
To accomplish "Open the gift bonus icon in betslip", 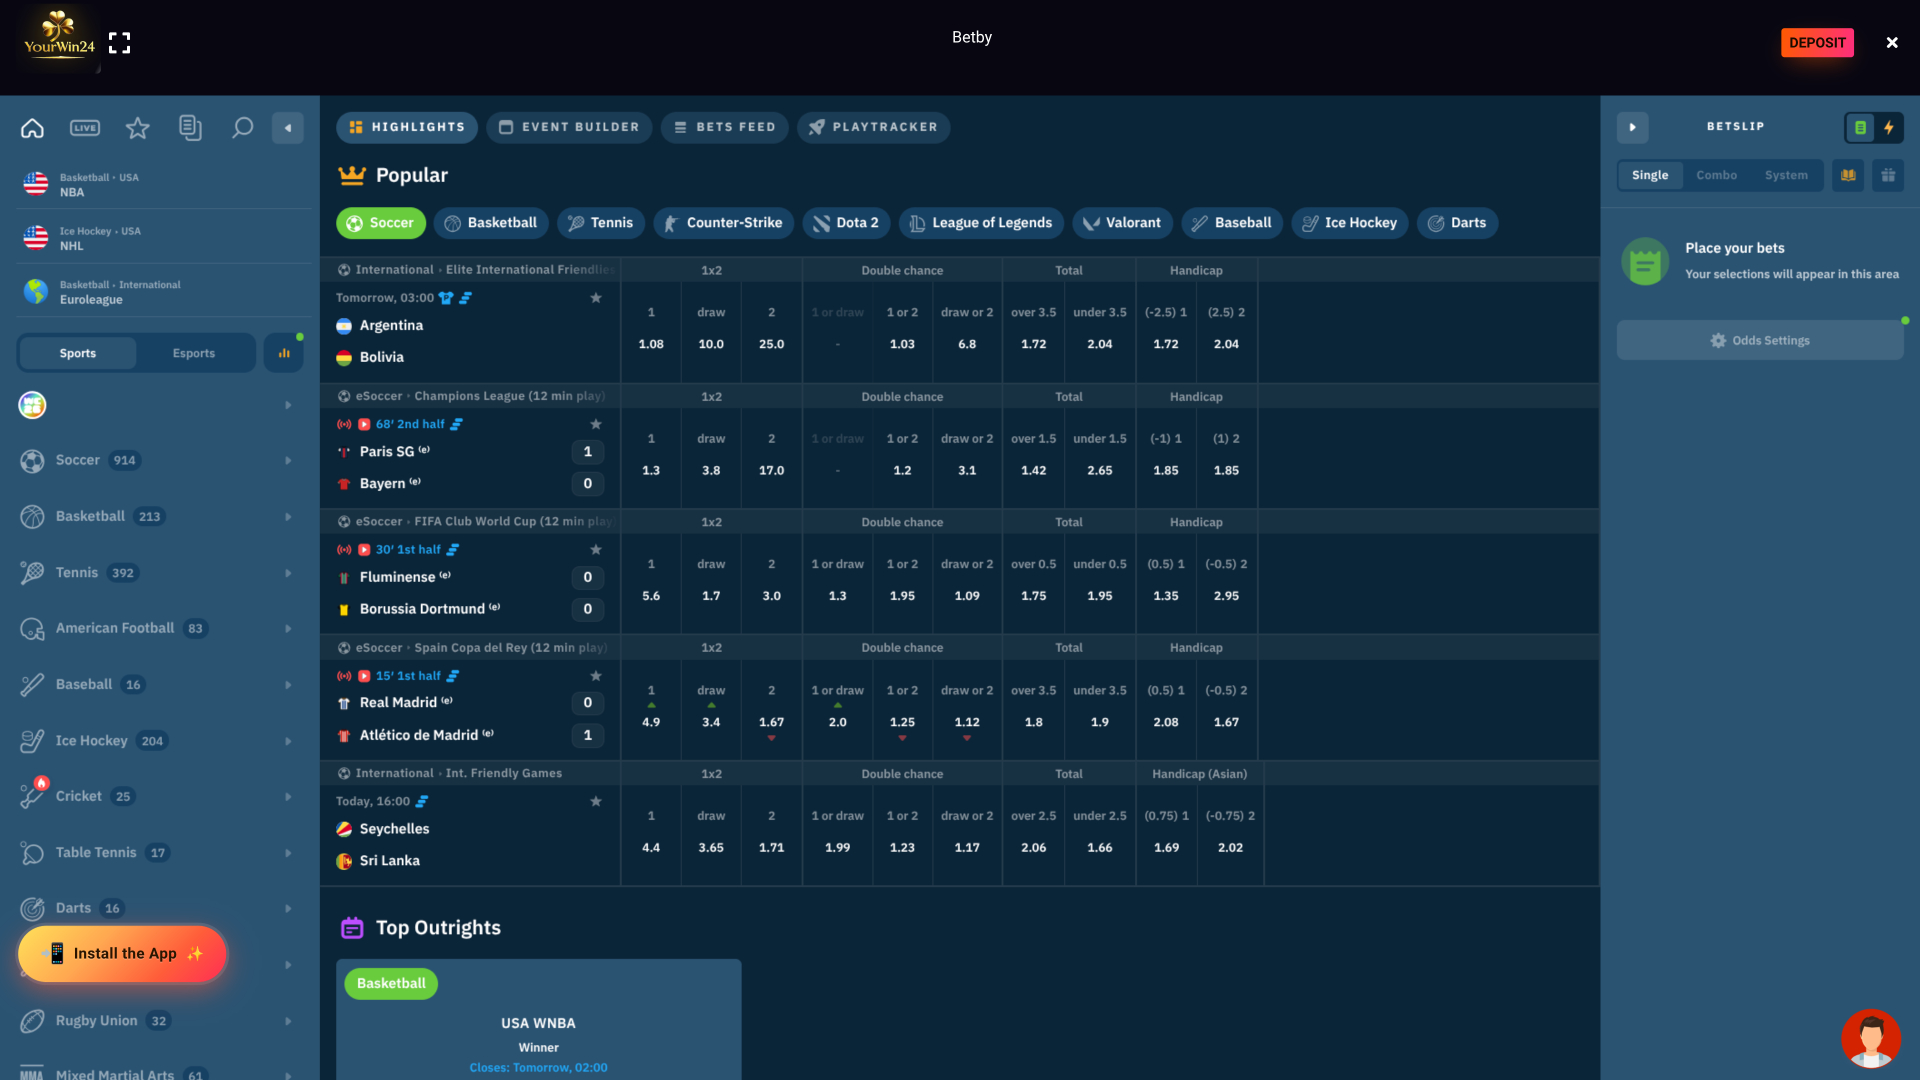I will (x=1888, y=175).
